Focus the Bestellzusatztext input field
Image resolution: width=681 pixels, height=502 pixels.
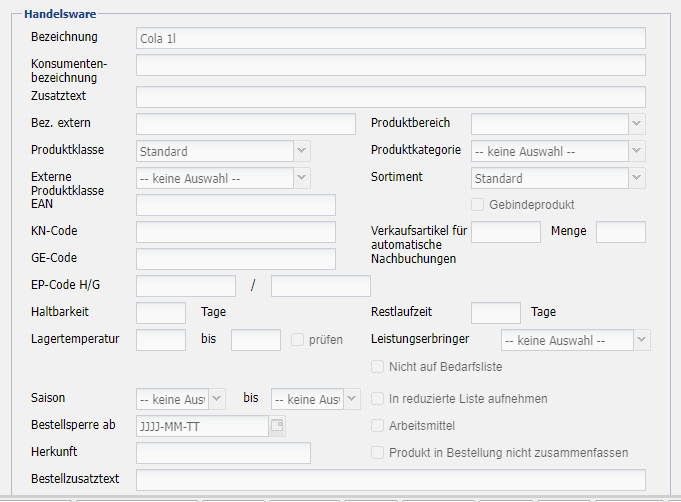click(390, 480)
